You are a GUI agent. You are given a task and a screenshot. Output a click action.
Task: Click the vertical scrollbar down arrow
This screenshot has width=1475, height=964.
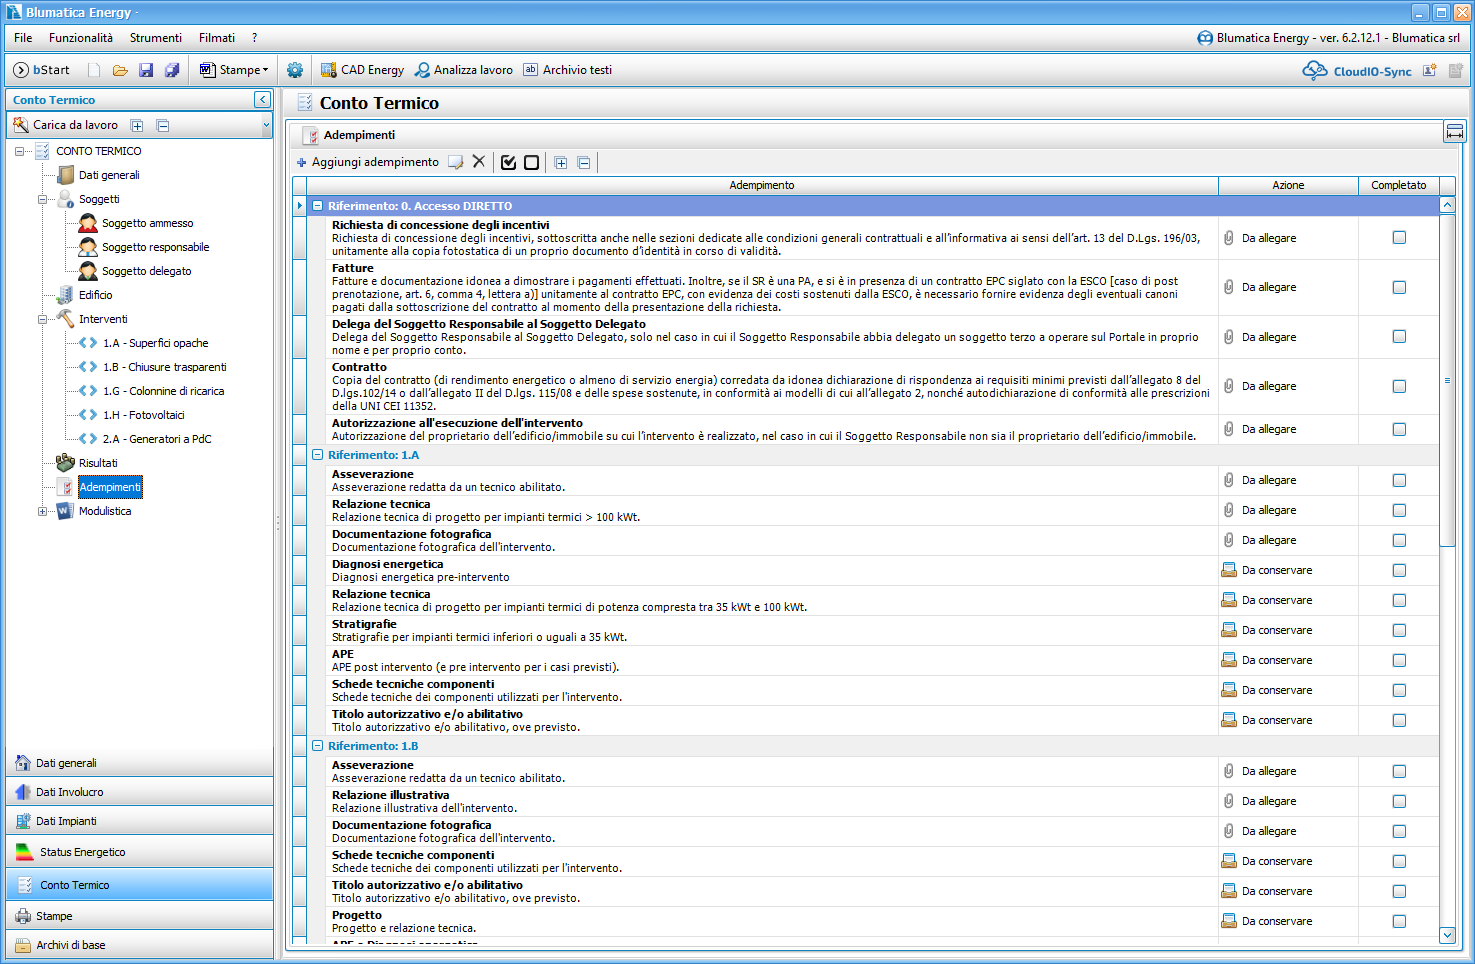1447,935
